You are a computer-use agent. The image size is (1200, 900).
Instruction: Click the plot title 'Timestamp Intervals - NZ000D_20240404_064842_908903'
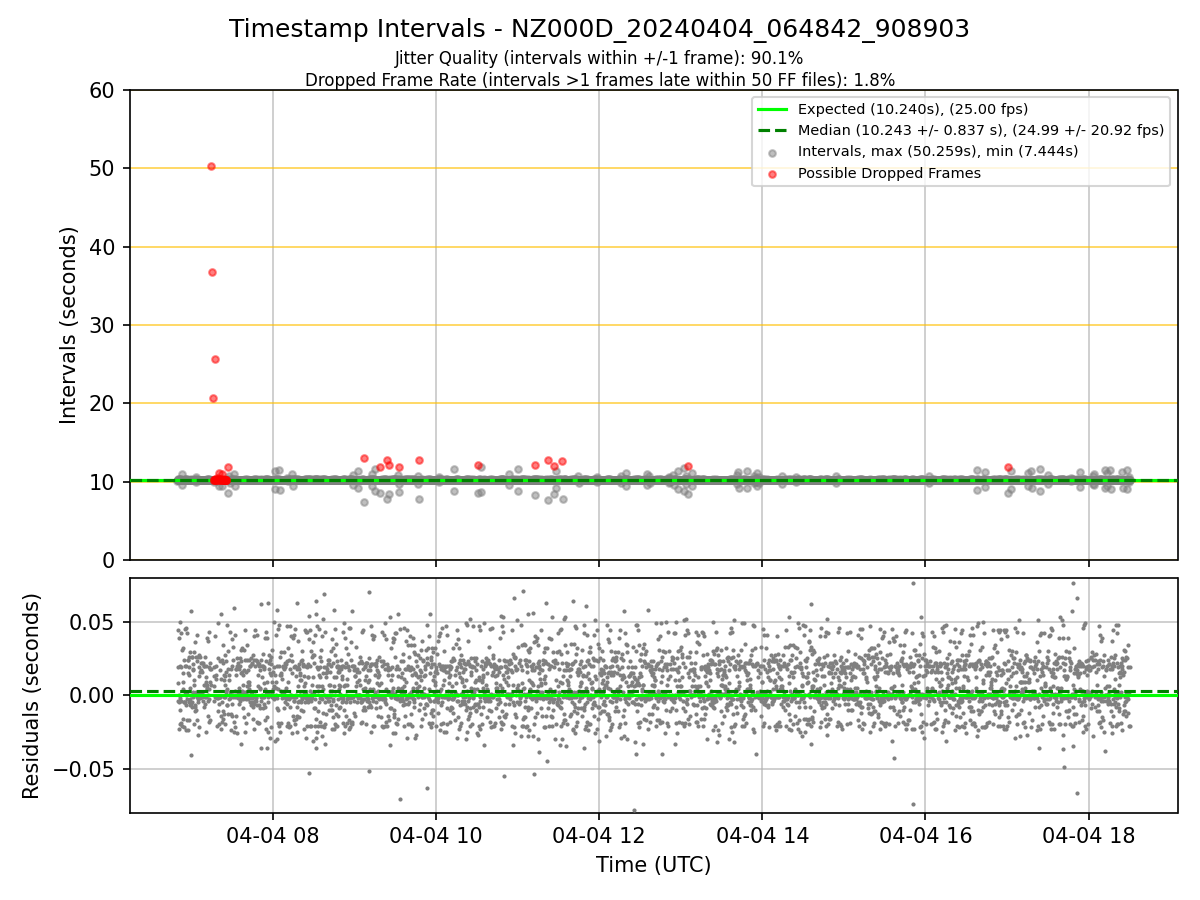[599, 29]
